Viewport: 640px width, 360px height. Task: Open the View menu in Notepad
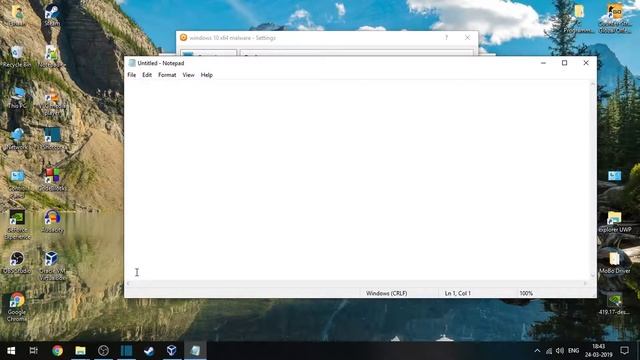pyautogui.click(x=188, y=75)
